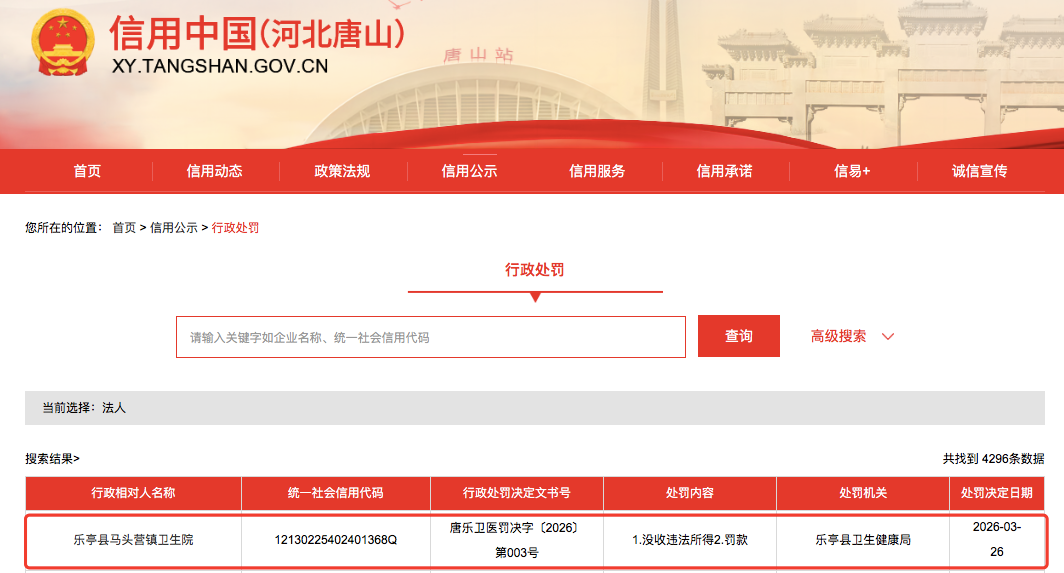Expand 高级搜索 advanced search options

(838, 336)
